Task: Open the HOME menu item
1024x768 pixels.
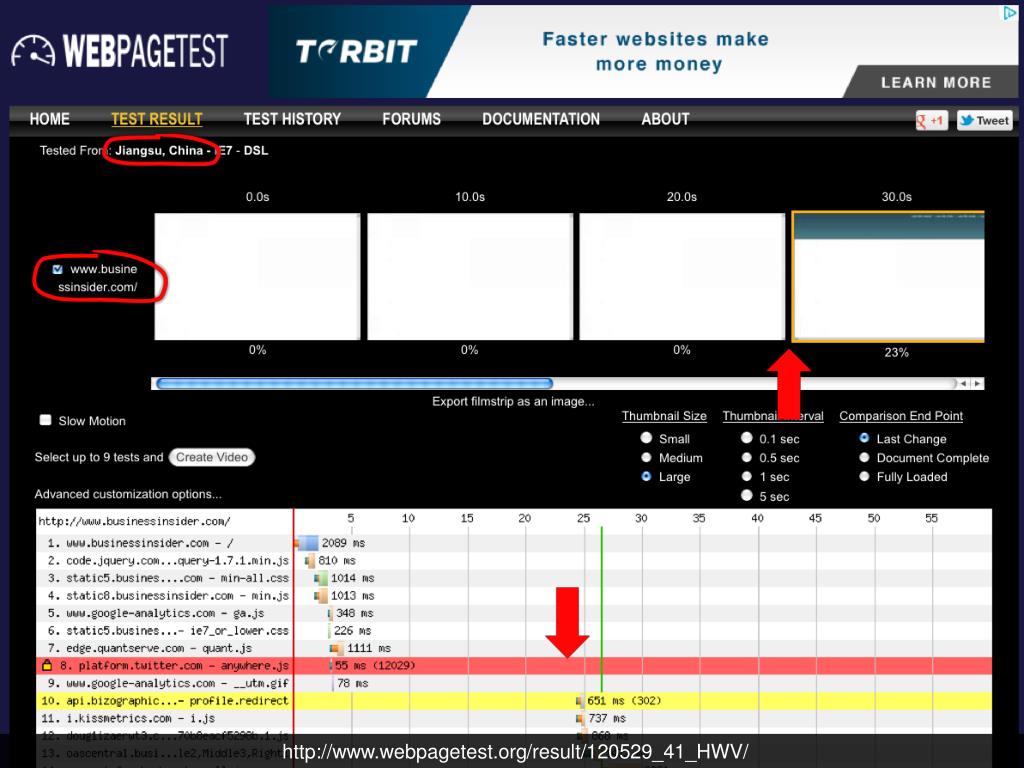Action: (50, 119)
